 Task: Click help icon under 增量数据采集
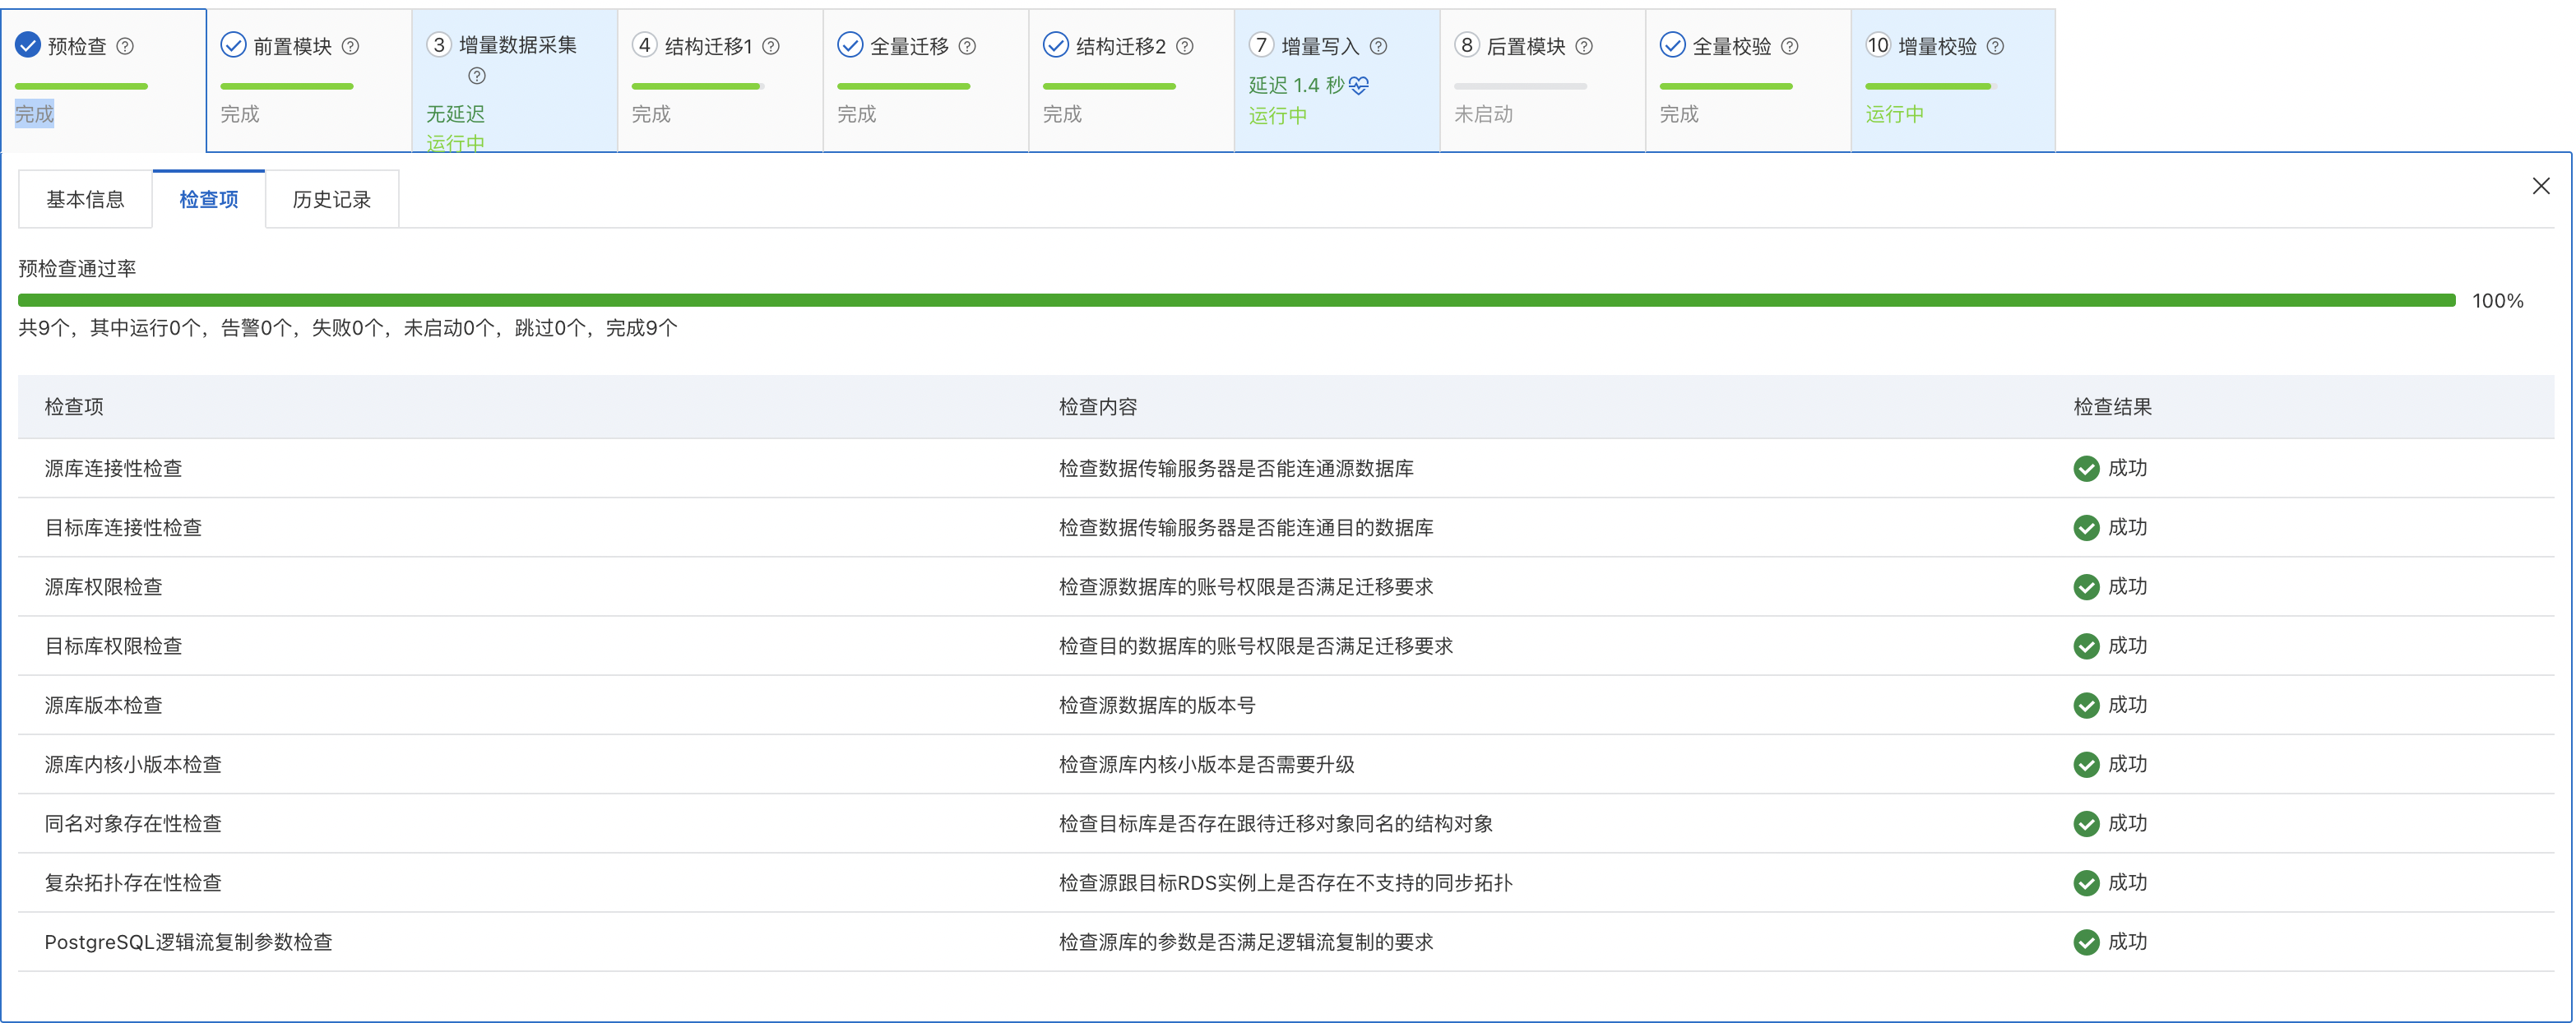(477, 76)
